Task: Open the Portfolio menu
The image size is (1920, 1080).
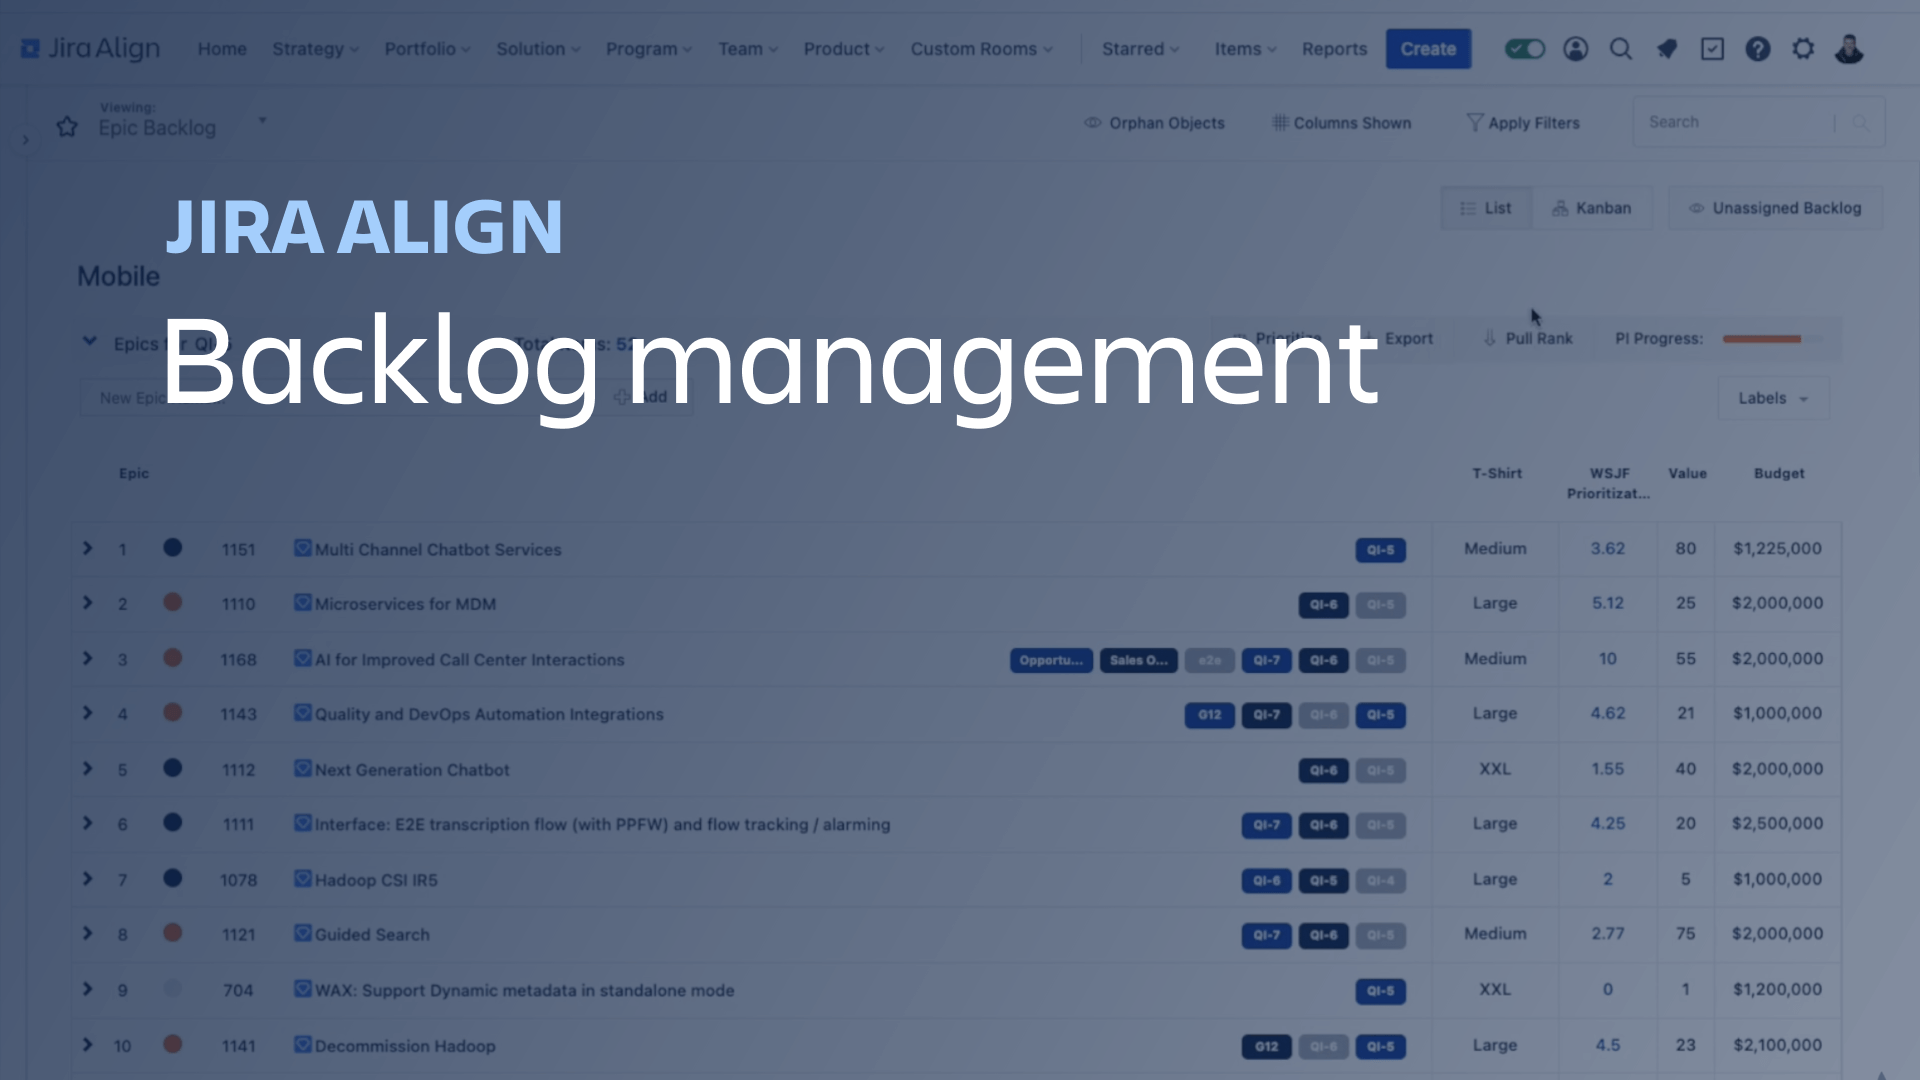Action: pos(426,49)
